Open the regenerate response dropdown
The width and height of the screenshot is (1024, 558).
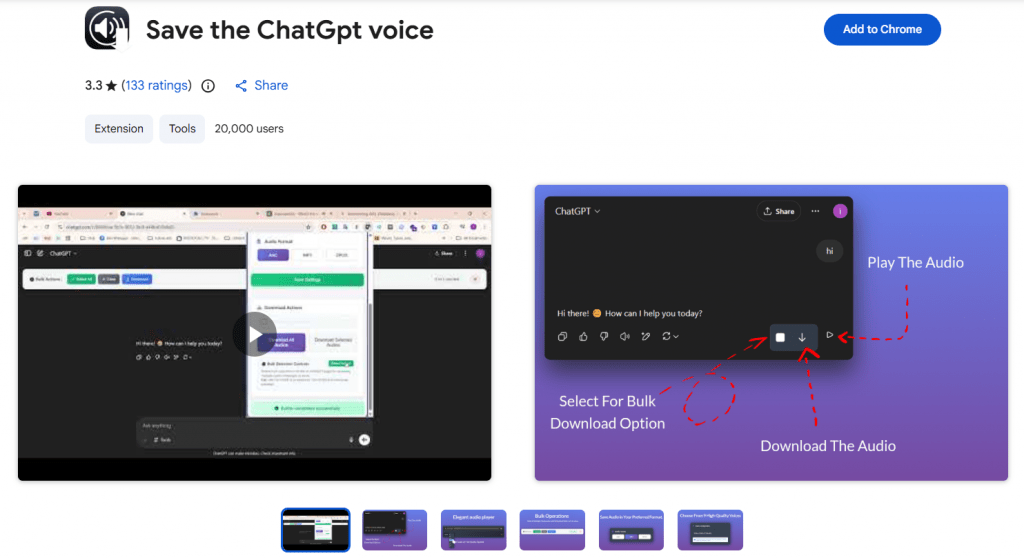pos(670,336)
